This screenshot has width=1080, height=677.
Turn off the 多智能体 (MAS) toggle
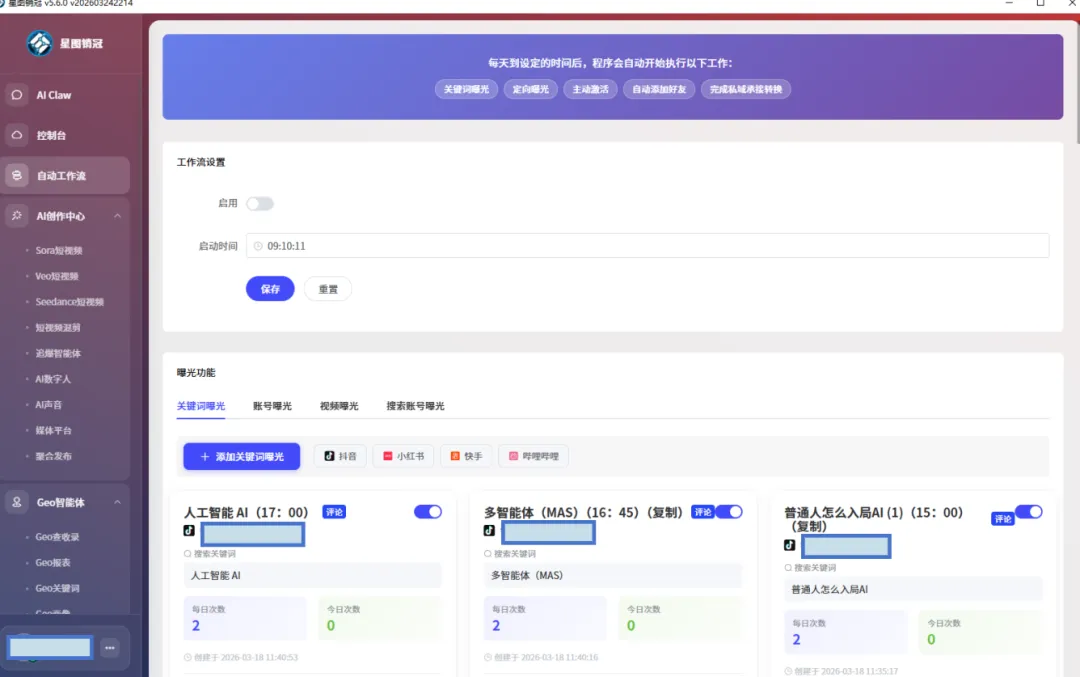pos(730,511)
